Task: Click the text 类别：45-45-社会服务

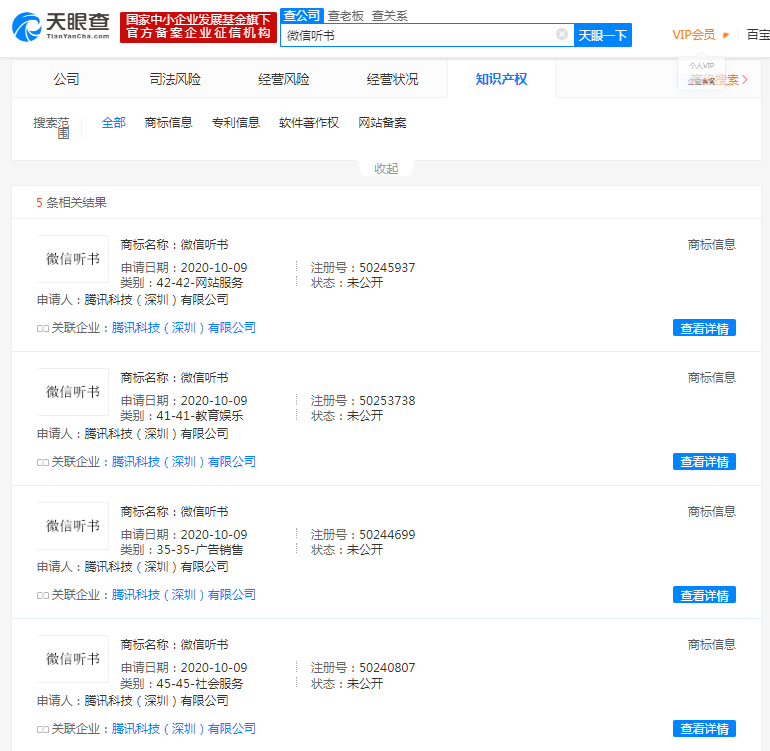Action: (x=182, y=684)
